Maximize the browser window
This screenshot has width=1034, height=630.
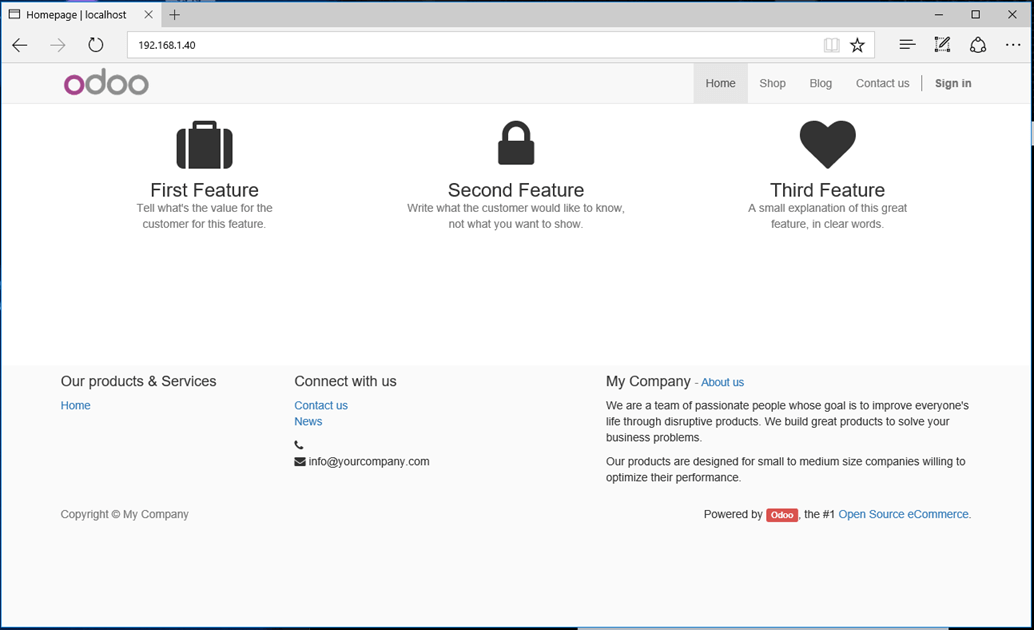click(x=975, y=15)
